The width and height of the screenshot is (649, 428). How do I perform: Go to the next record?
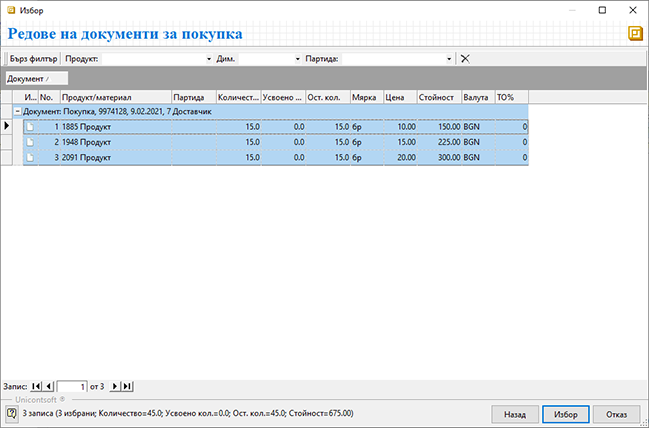tap(115, 386)
